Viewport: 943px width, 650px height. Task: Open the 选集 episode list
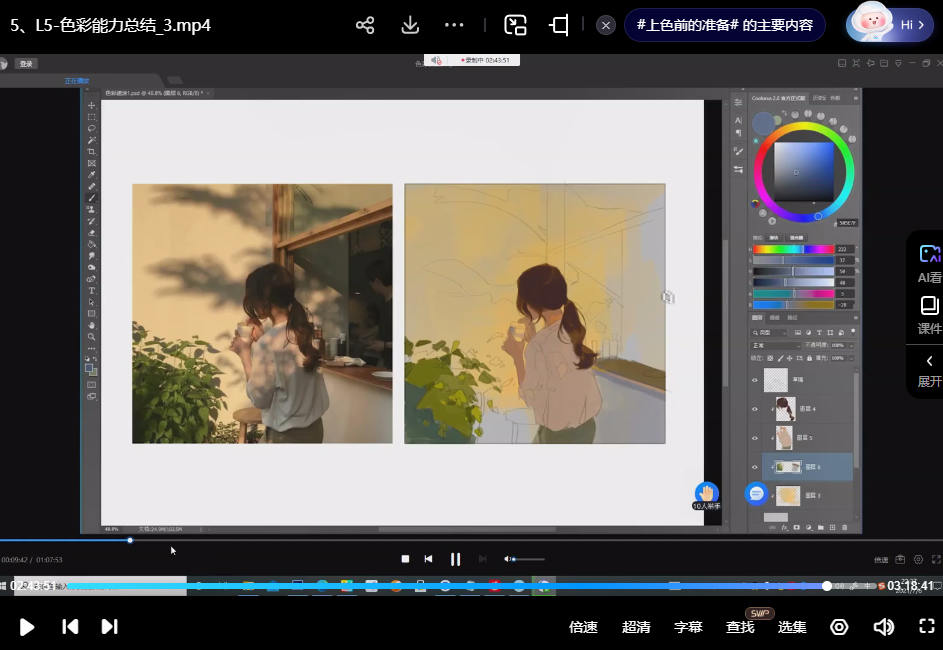click(792, 627)
